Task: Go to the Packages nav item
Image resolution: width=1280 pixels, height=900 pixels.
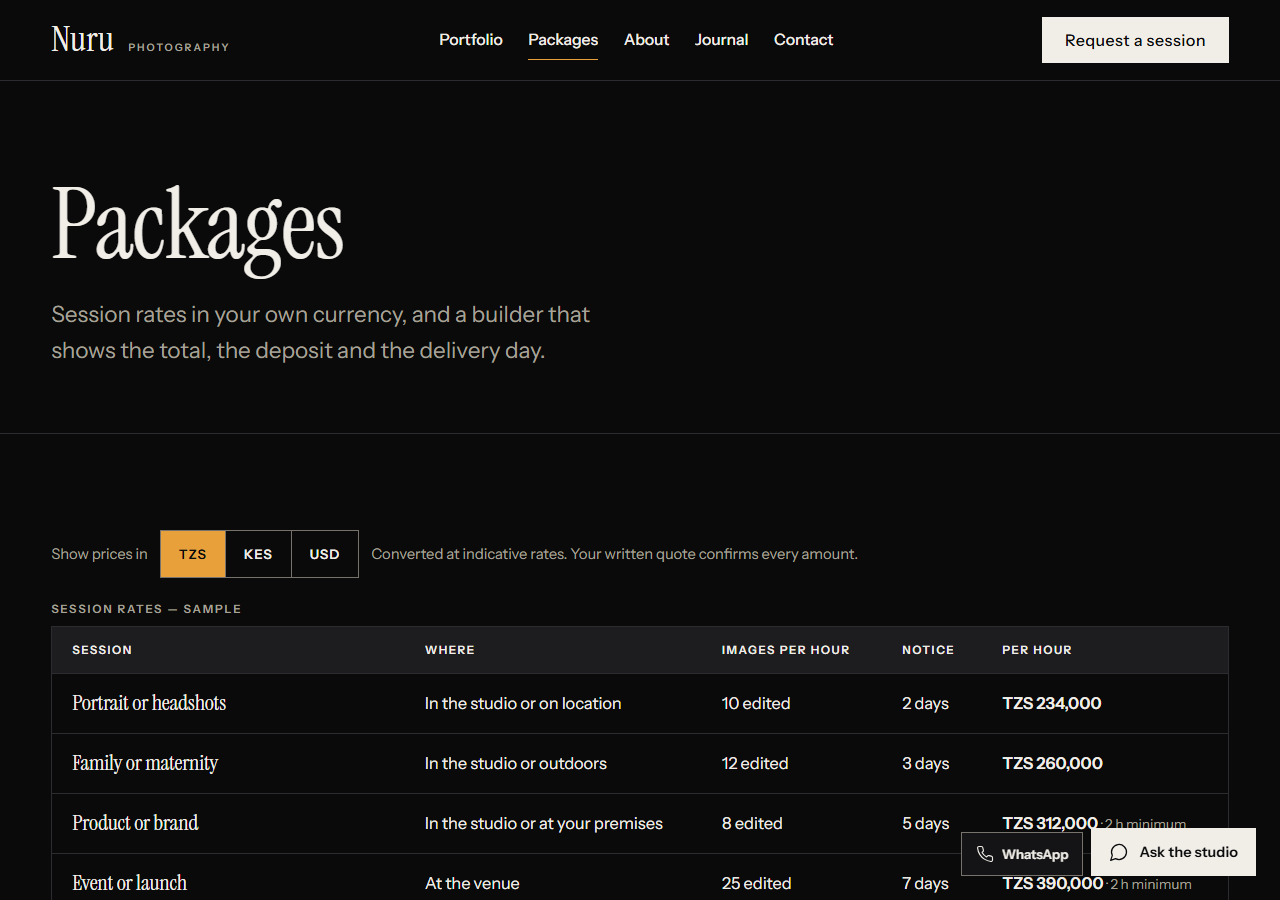Action: click(563, 40)
